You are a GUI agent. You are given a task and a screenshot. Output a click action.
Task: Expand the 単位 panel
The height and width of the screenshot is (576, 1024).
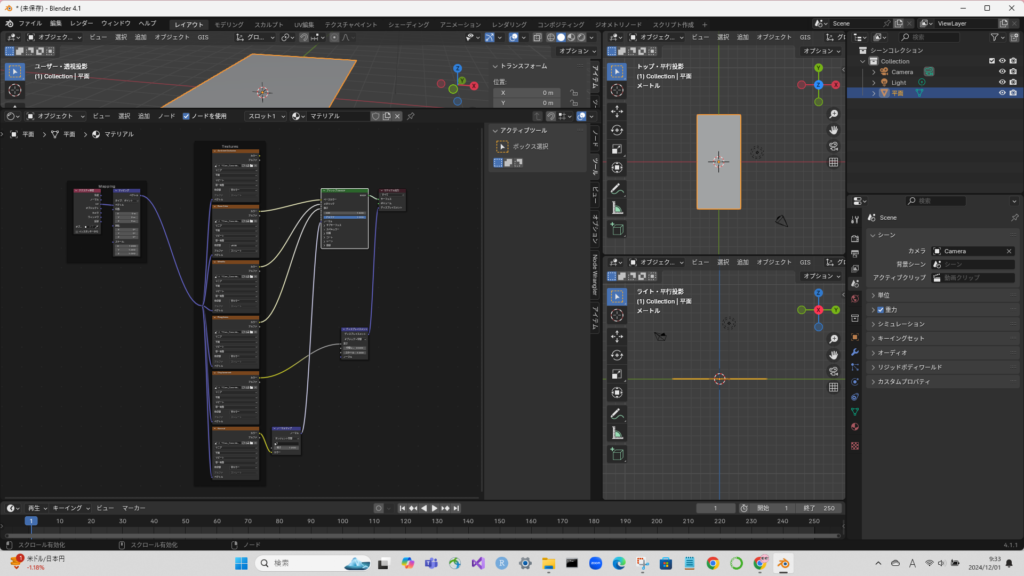pos(885,295)
